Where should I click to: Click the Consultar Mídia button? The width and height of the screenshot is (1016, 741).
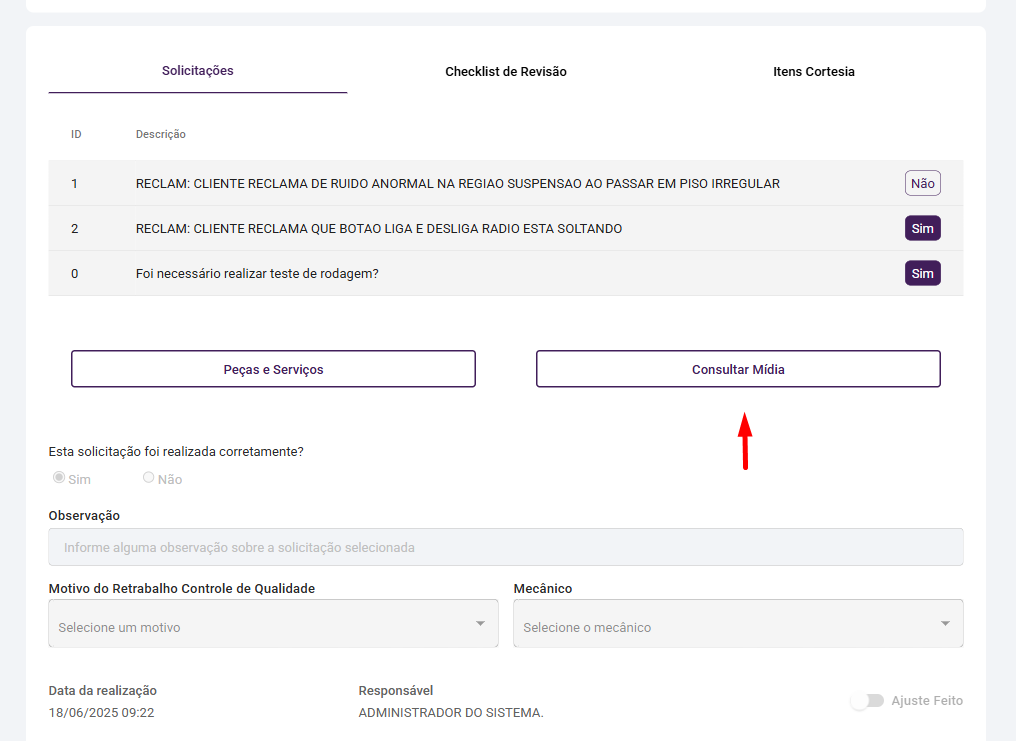click(738, 369)
